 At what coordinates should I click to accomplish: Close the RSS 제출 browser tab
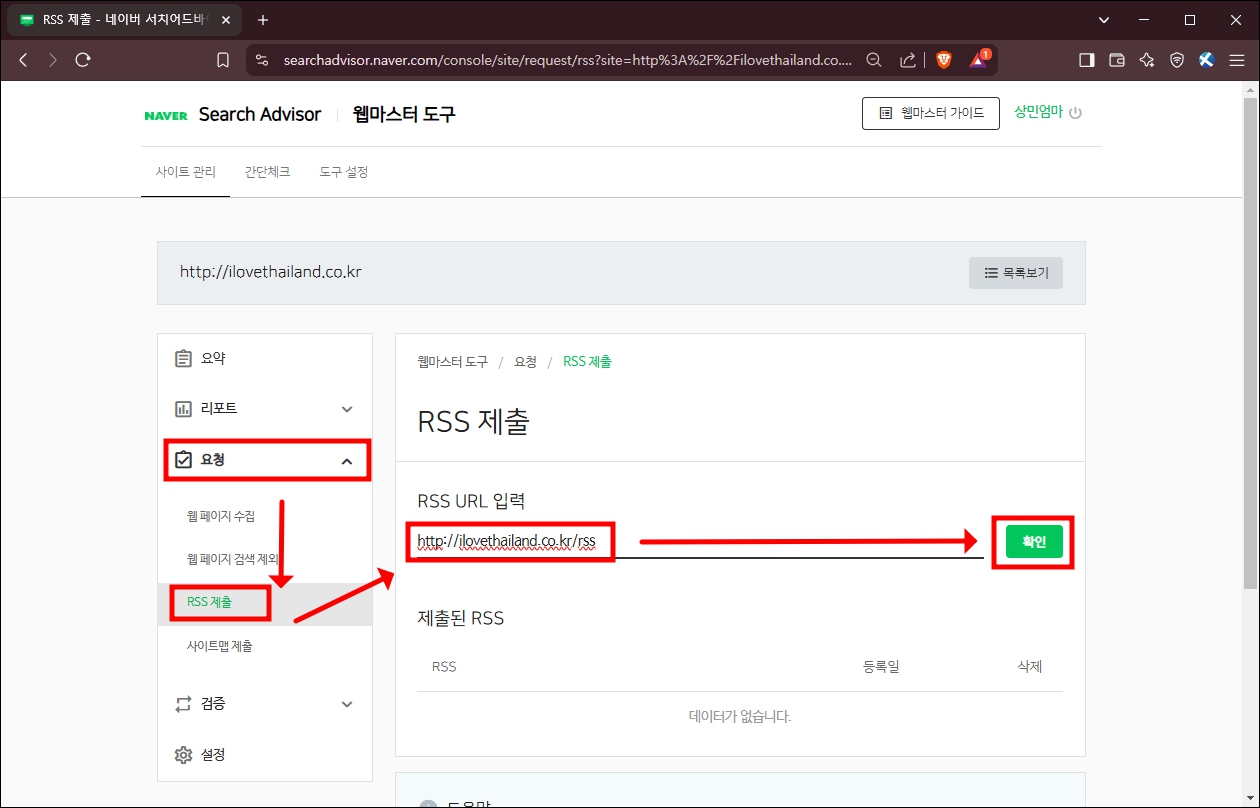click(x=224, y=20)
